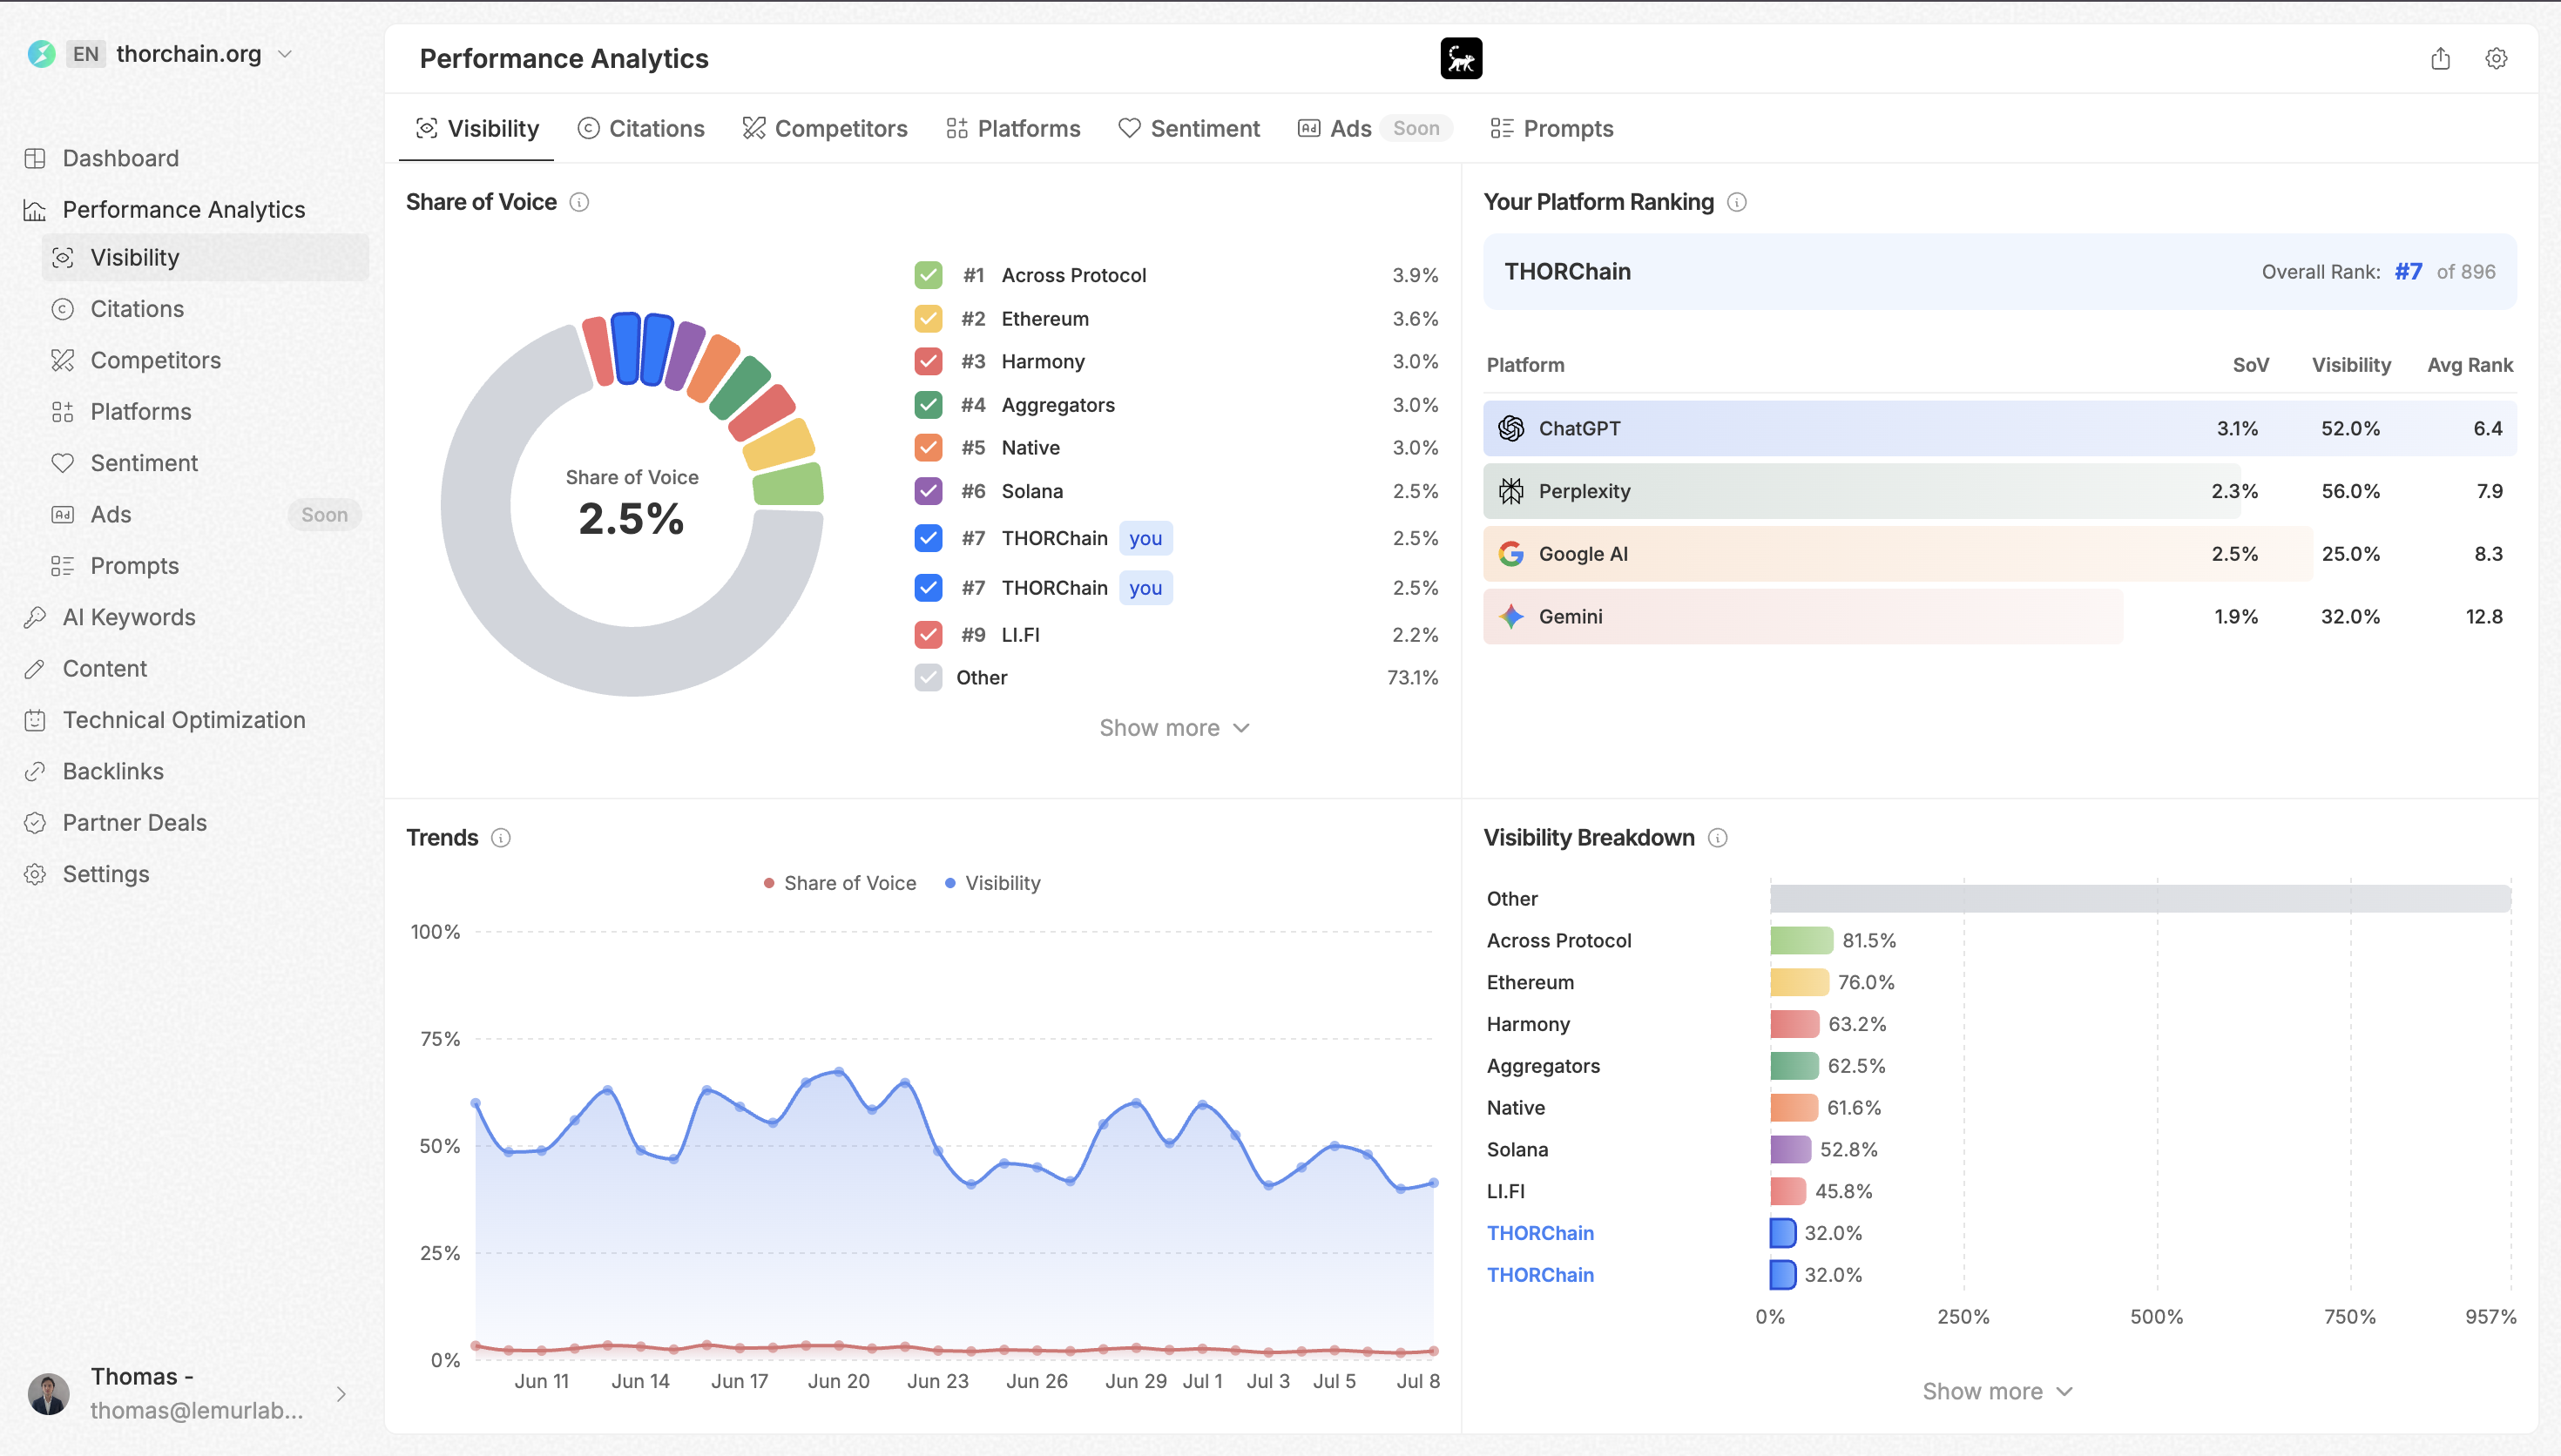Open the Ads Soon tab
This screenshot has width=2561, height=1456.
1374,128
